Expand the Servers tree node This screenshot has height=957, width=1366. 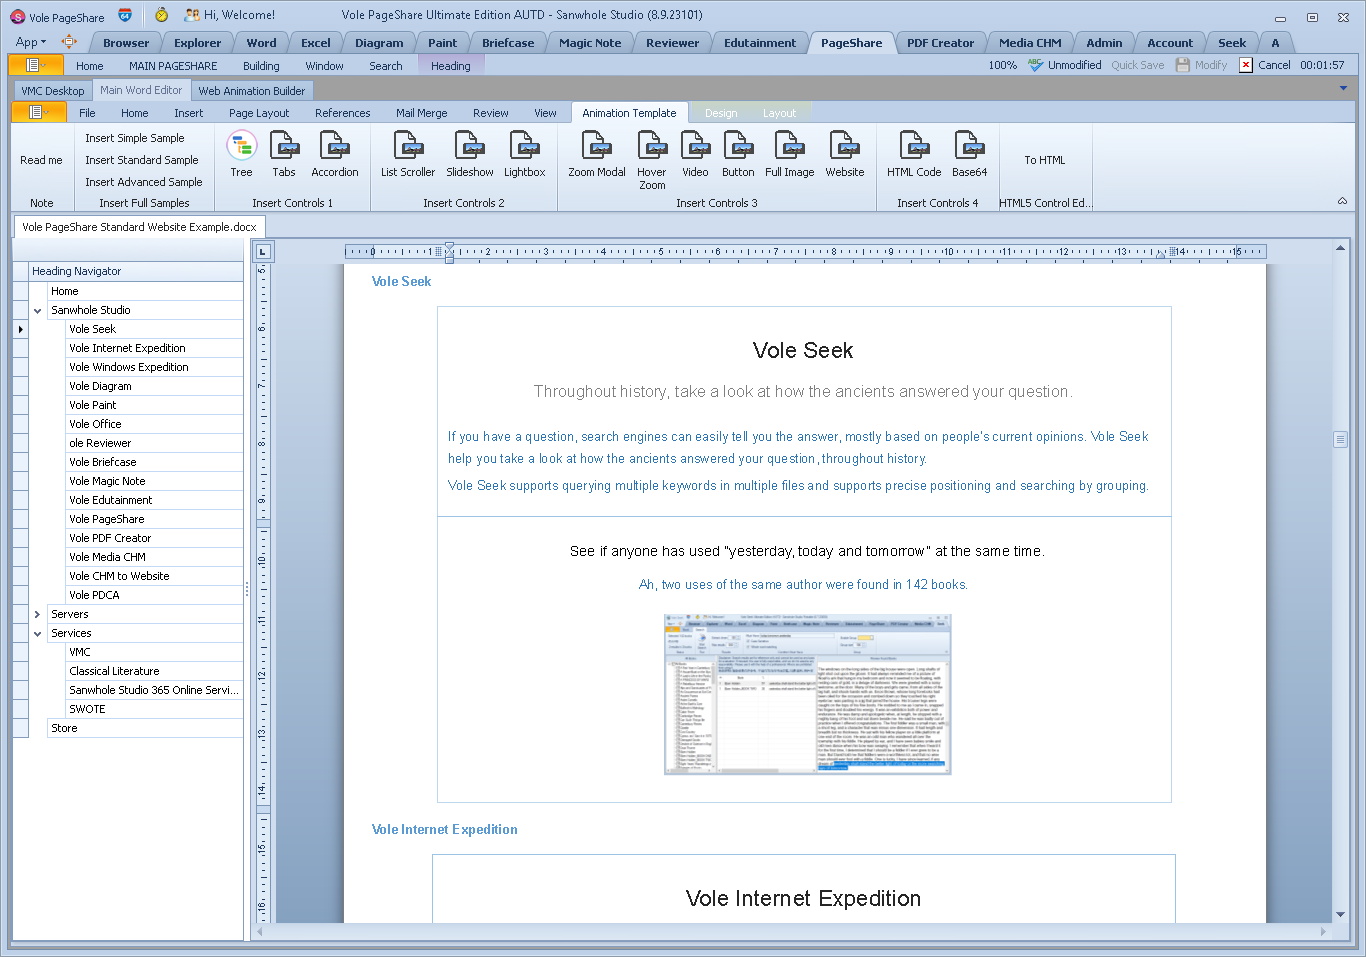pyautogui.click(x=38, y=614)
